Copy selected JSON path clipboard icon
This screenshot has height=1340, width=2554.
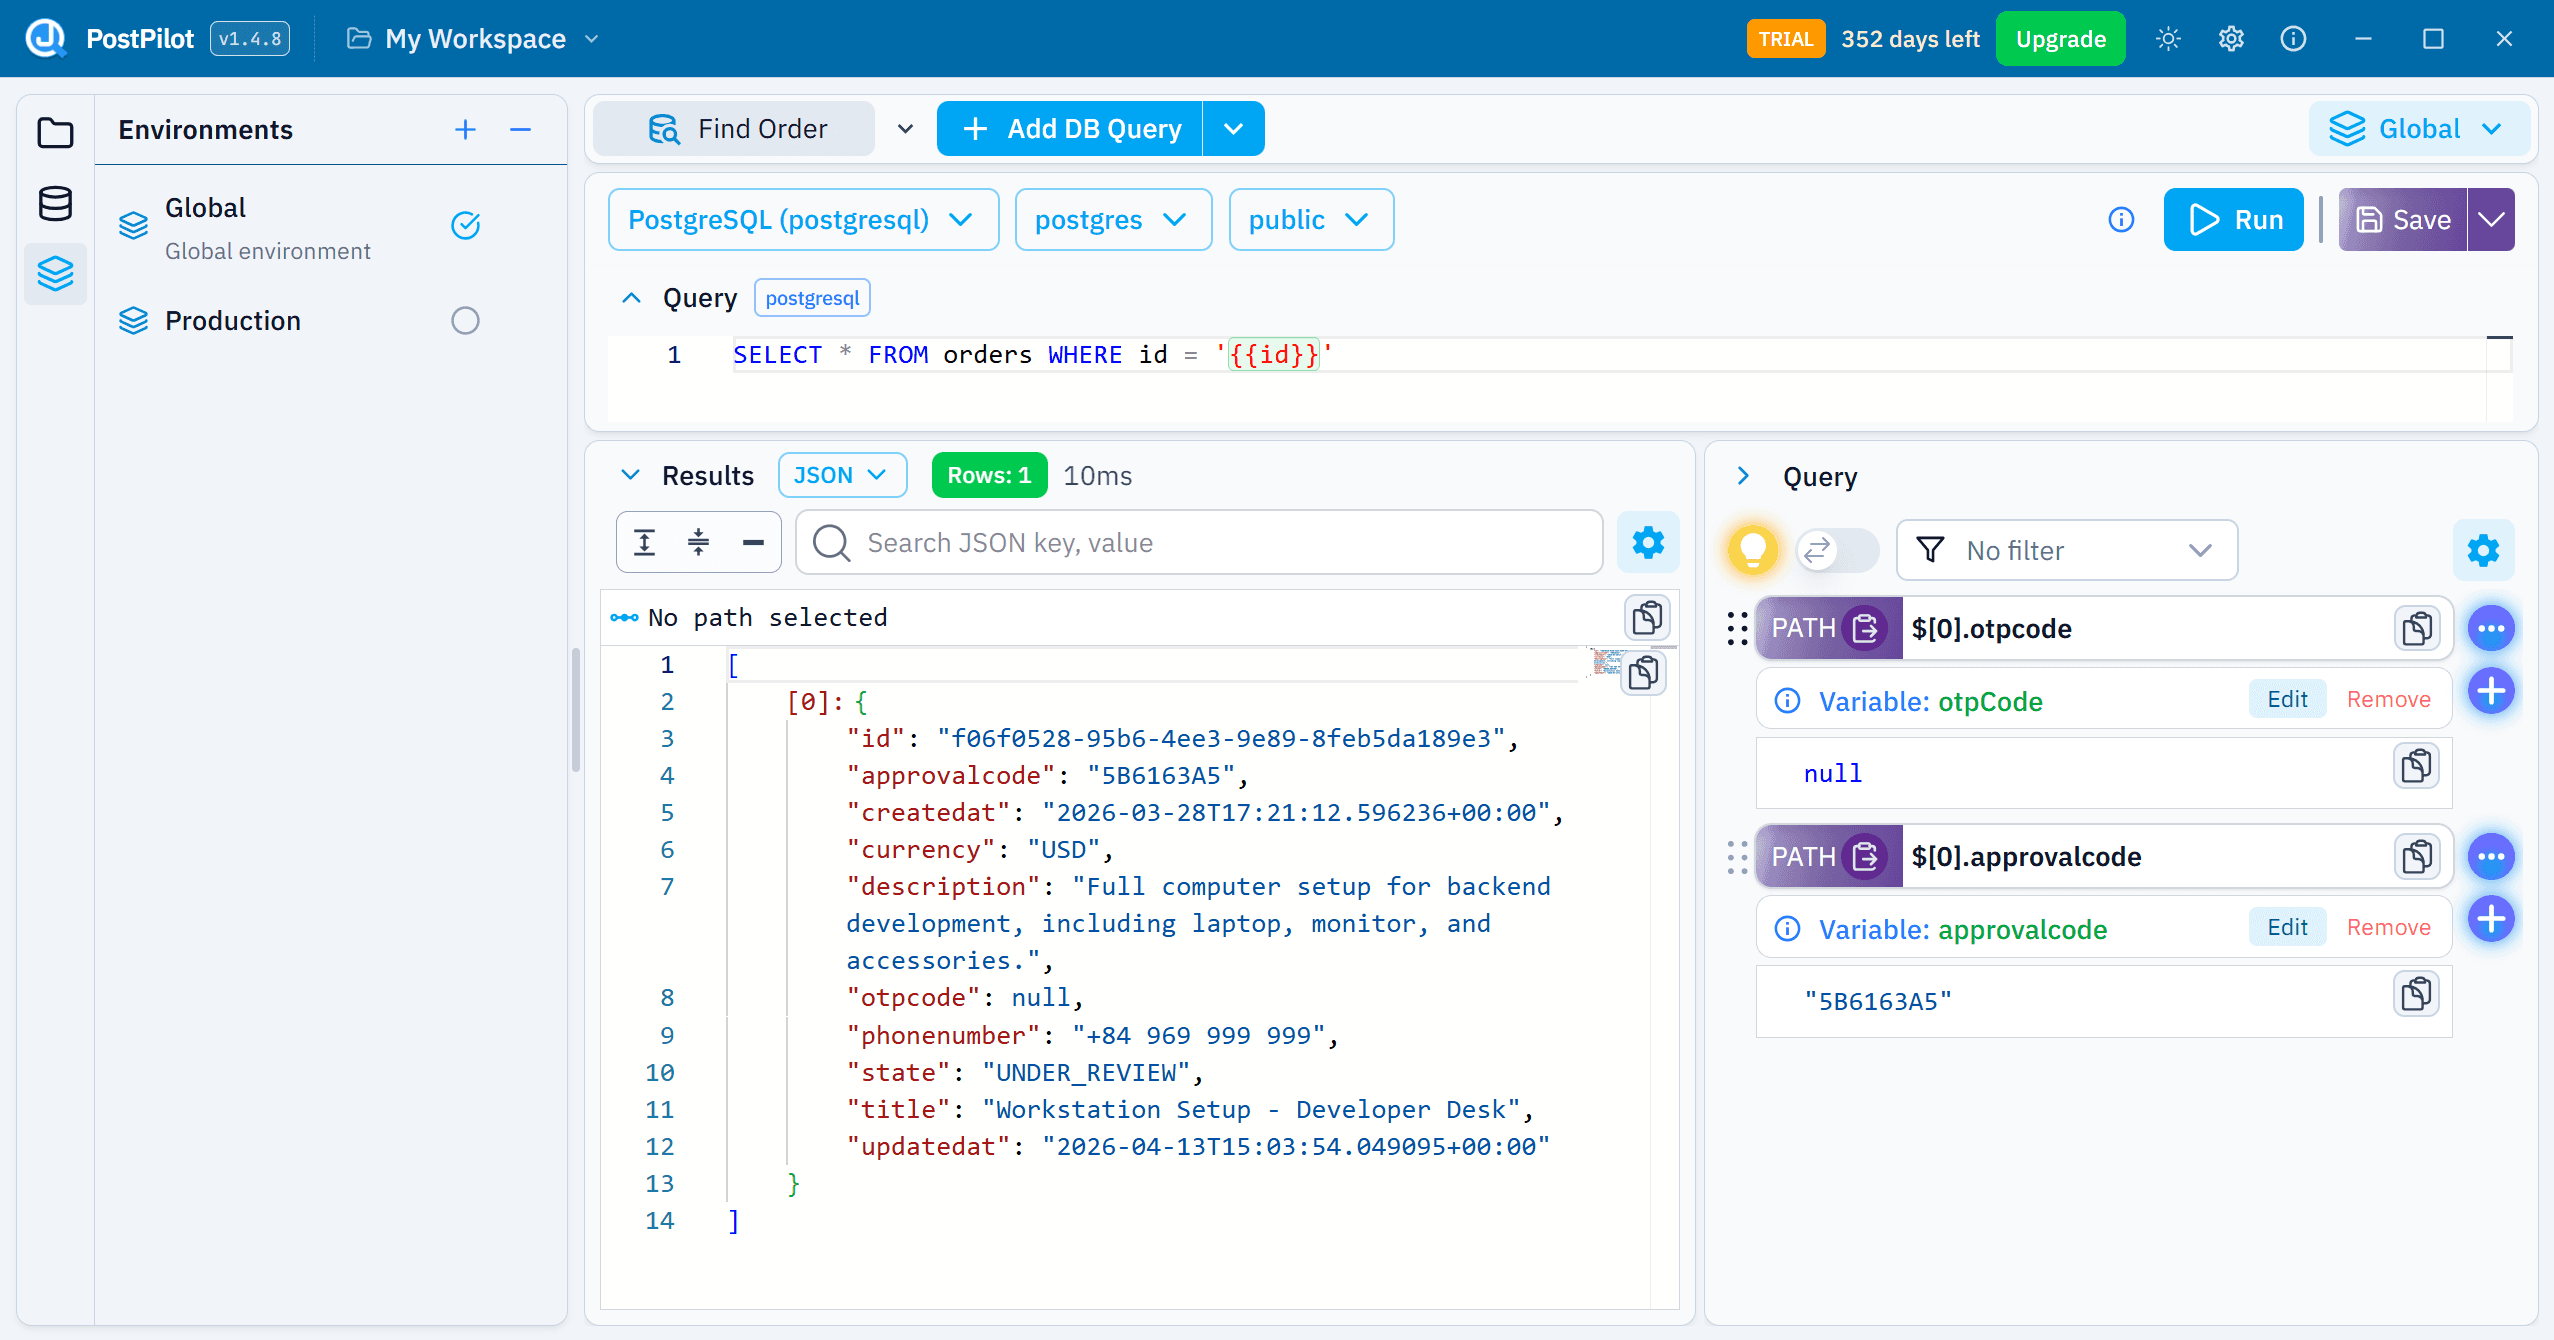click(1647, 618)
